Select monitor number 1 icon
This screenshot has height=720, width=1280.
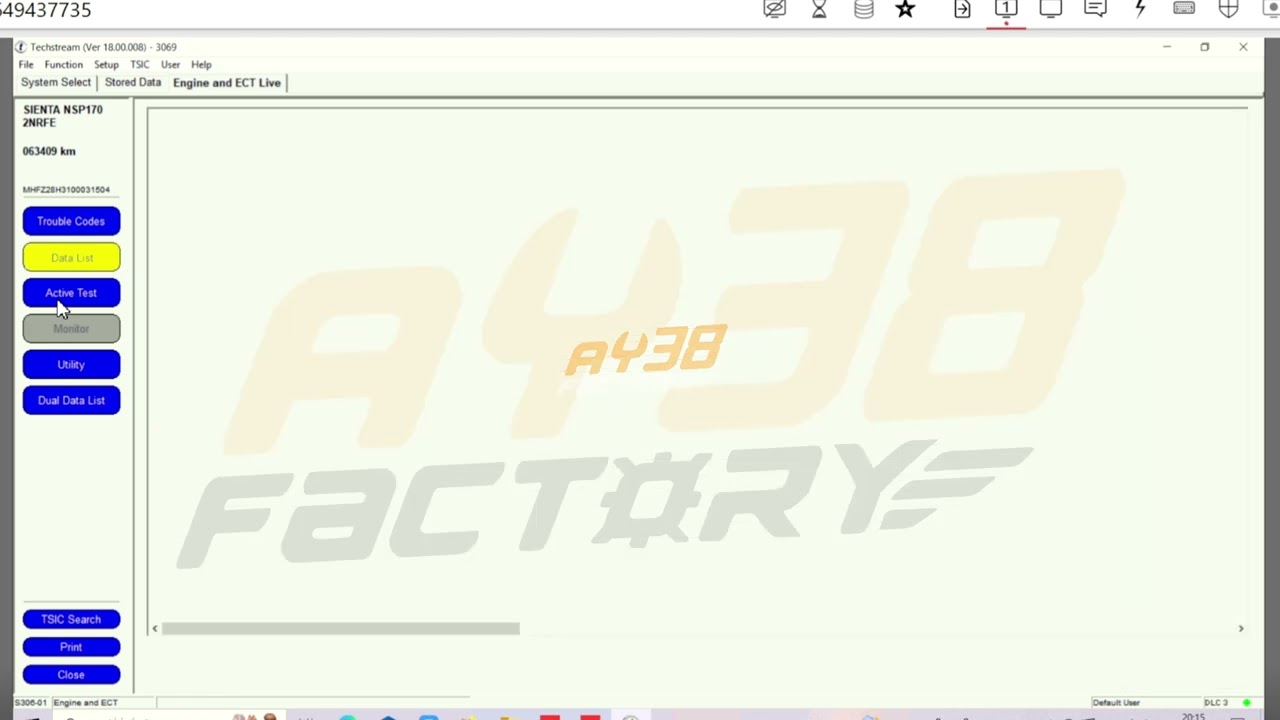pyautogui.click(x=1006, y=9)
